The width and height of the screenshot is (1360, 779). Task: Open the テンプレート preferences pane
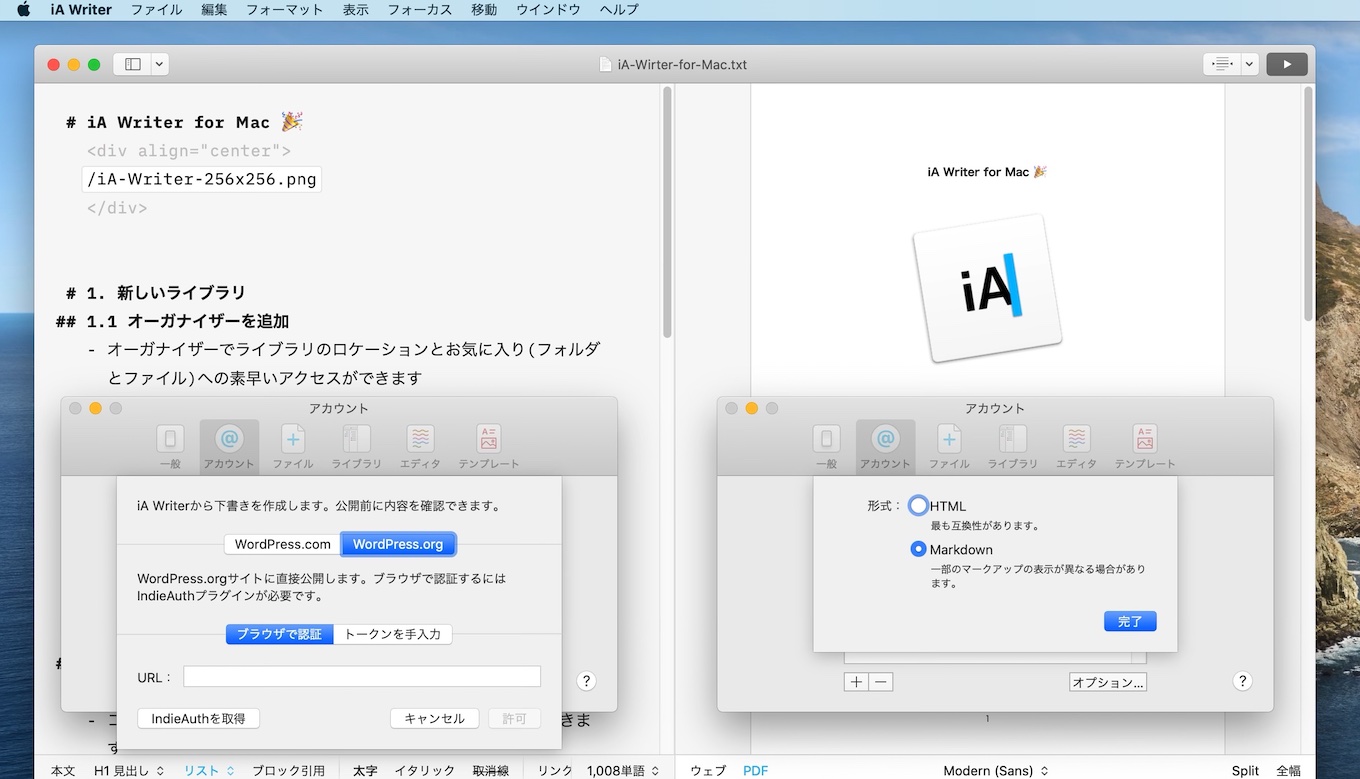pos(488,445)
